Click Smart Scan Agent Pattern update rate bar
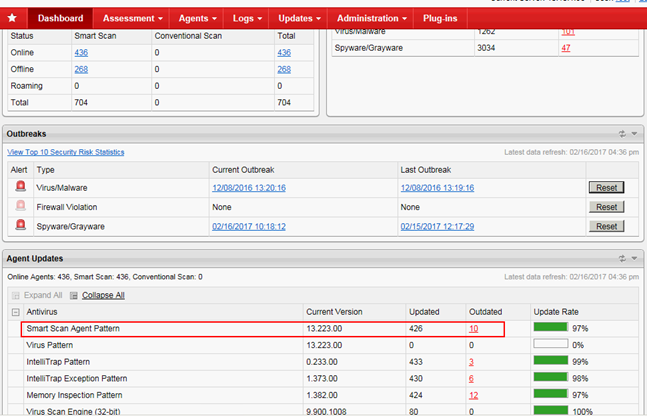Screen dimensions: 647x416 (550, 328)
